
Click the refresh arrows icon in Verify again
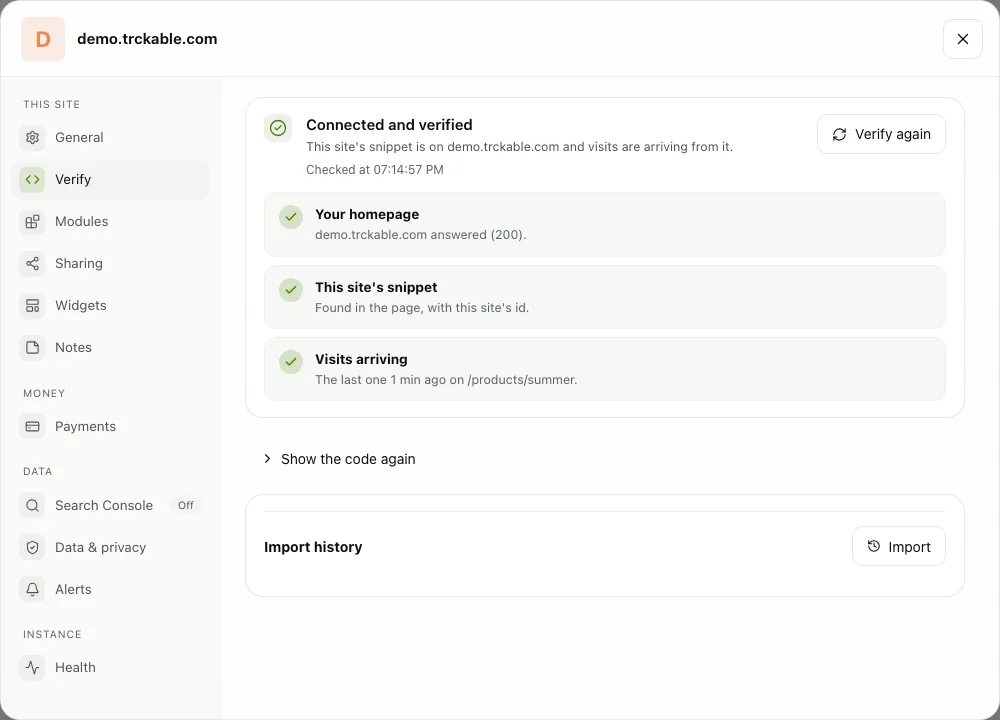(839, 134)
